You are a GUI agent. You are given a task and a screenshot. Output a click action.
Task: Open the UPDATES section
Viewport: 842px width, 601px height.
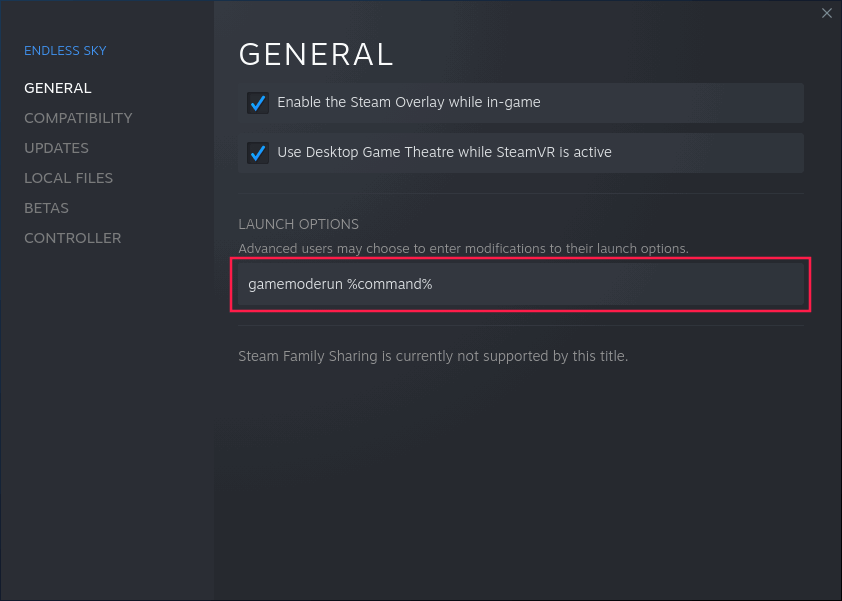click(x=56, y=148)
